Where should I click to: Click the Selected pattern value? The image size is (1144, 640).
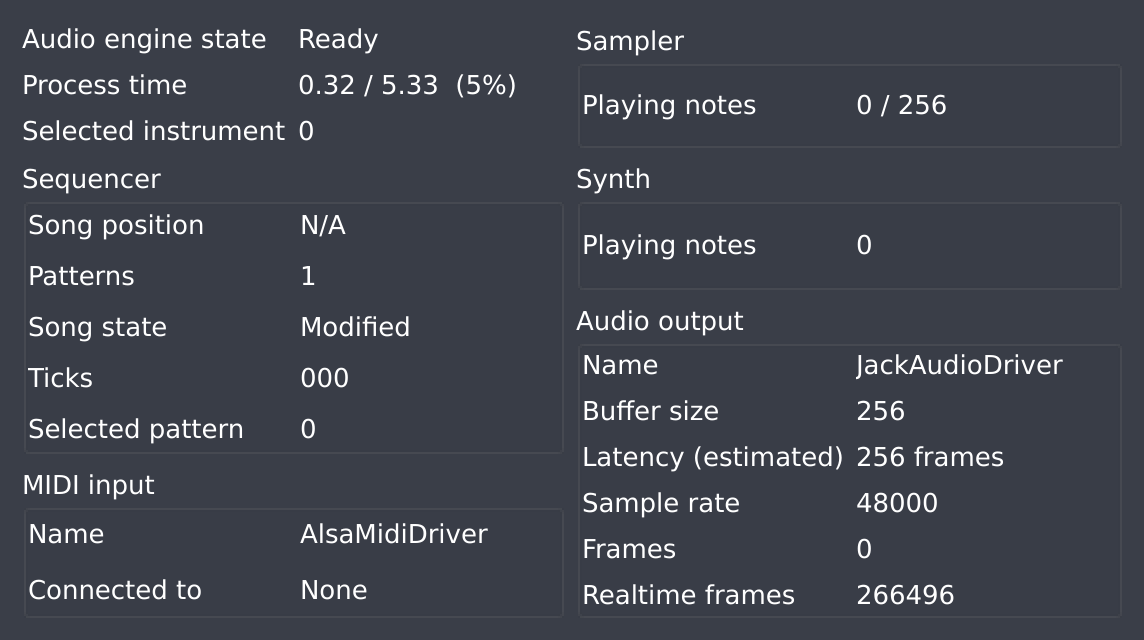(x=306, y=429)
